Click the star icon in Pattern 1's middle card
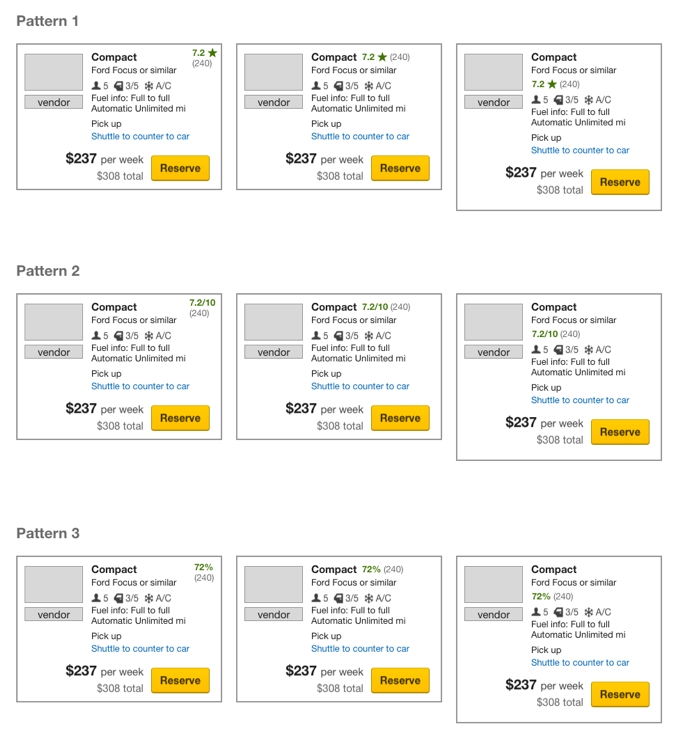Screen dimensions: 681x743 click(x=382, y=58)
